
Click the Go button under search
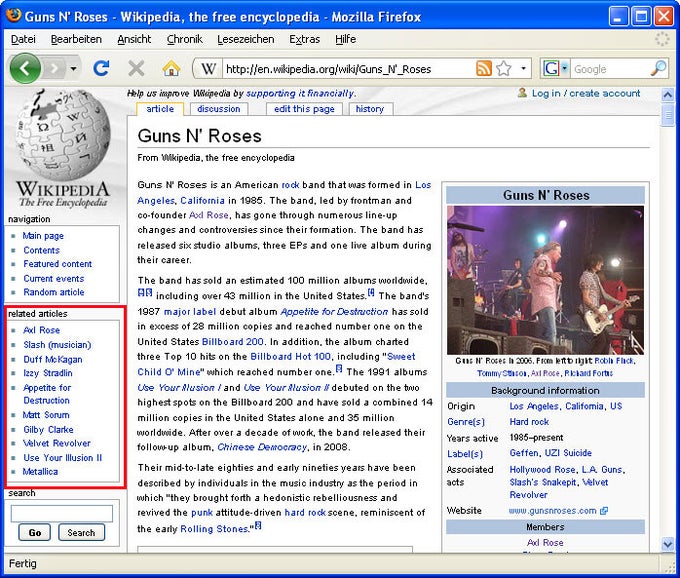[x=34, y=533]
